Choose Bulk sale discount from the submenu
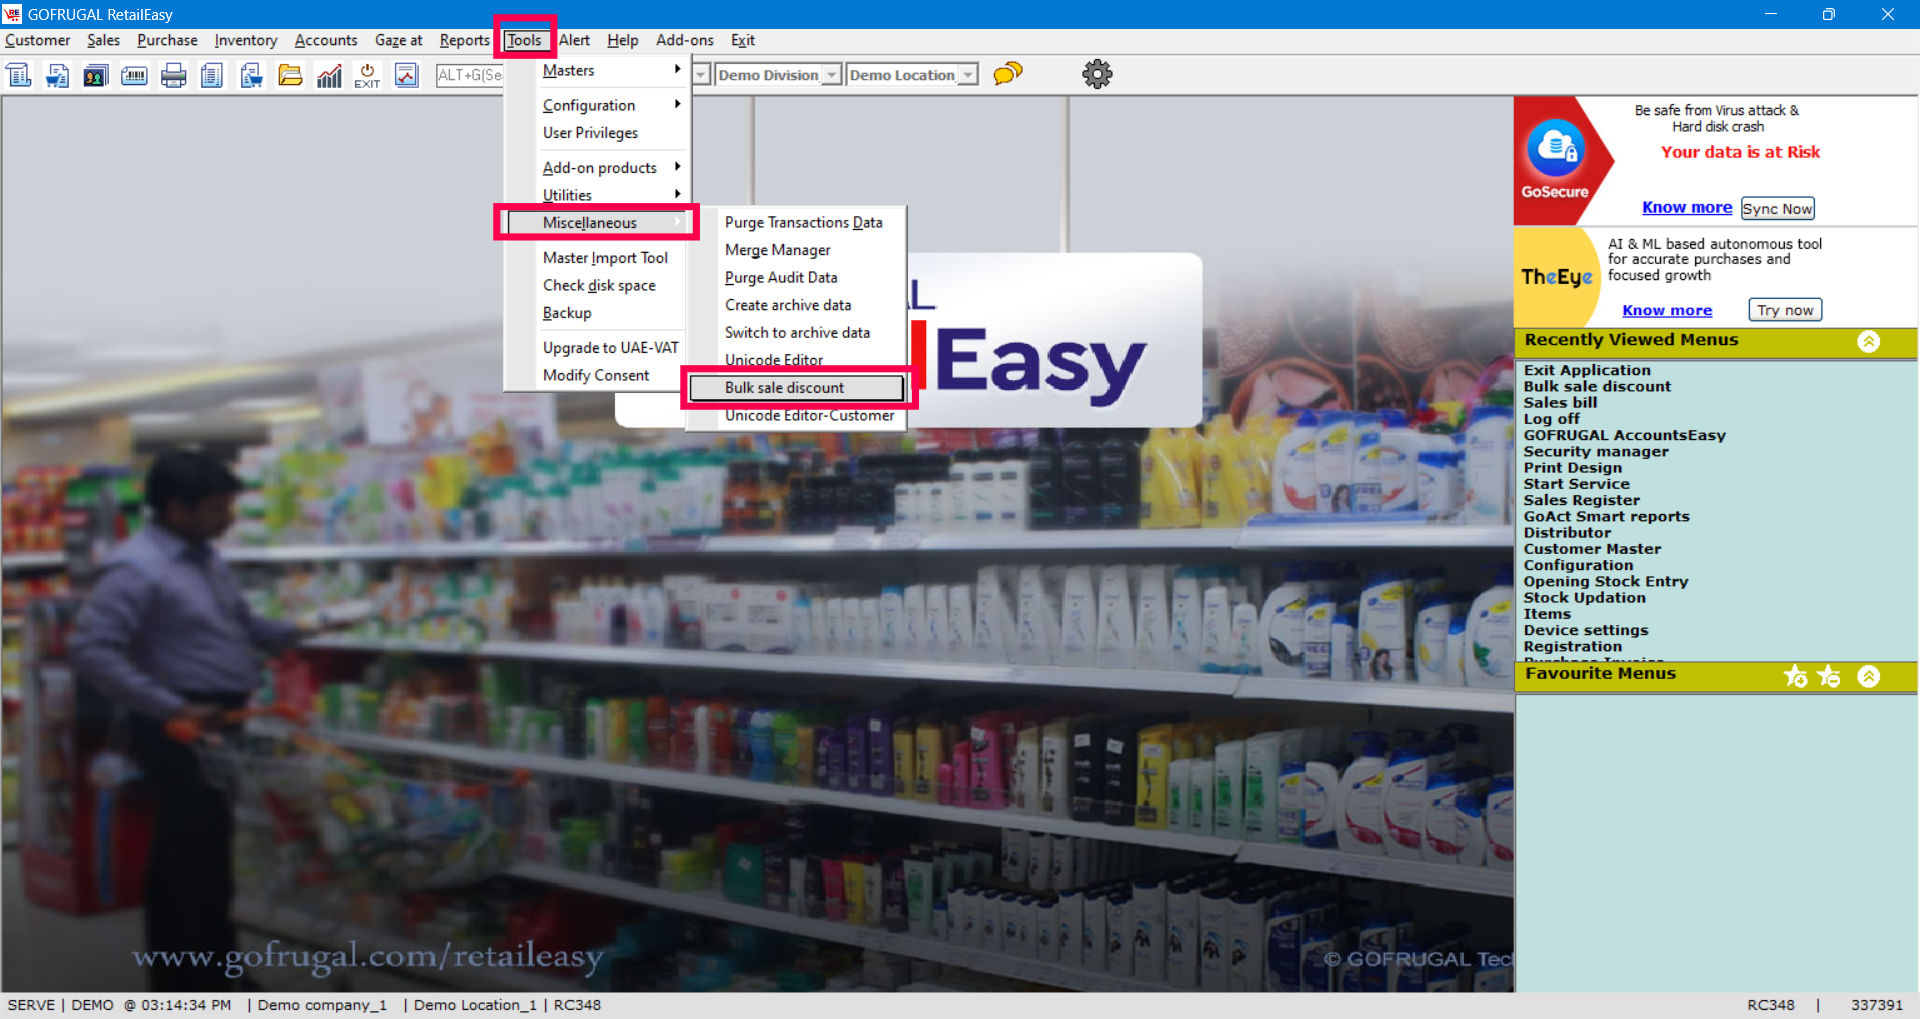The image size is (1920, 1019). pos(797,387)
